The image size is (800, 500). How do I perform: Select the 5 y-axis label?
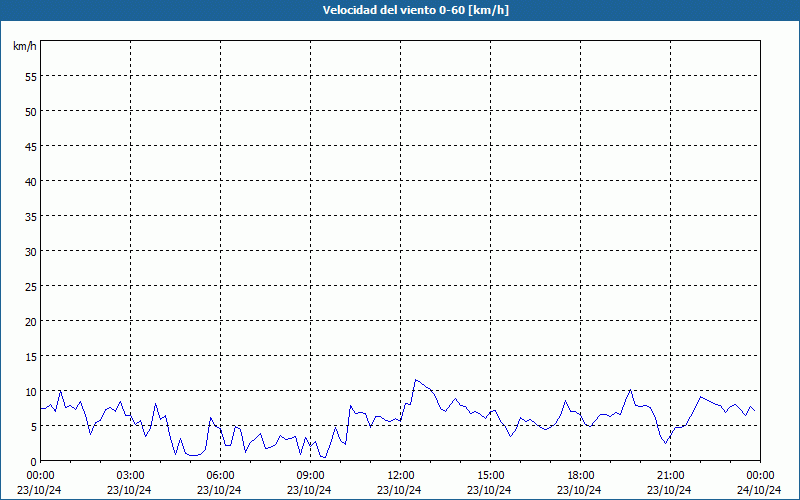pos(34,427)
